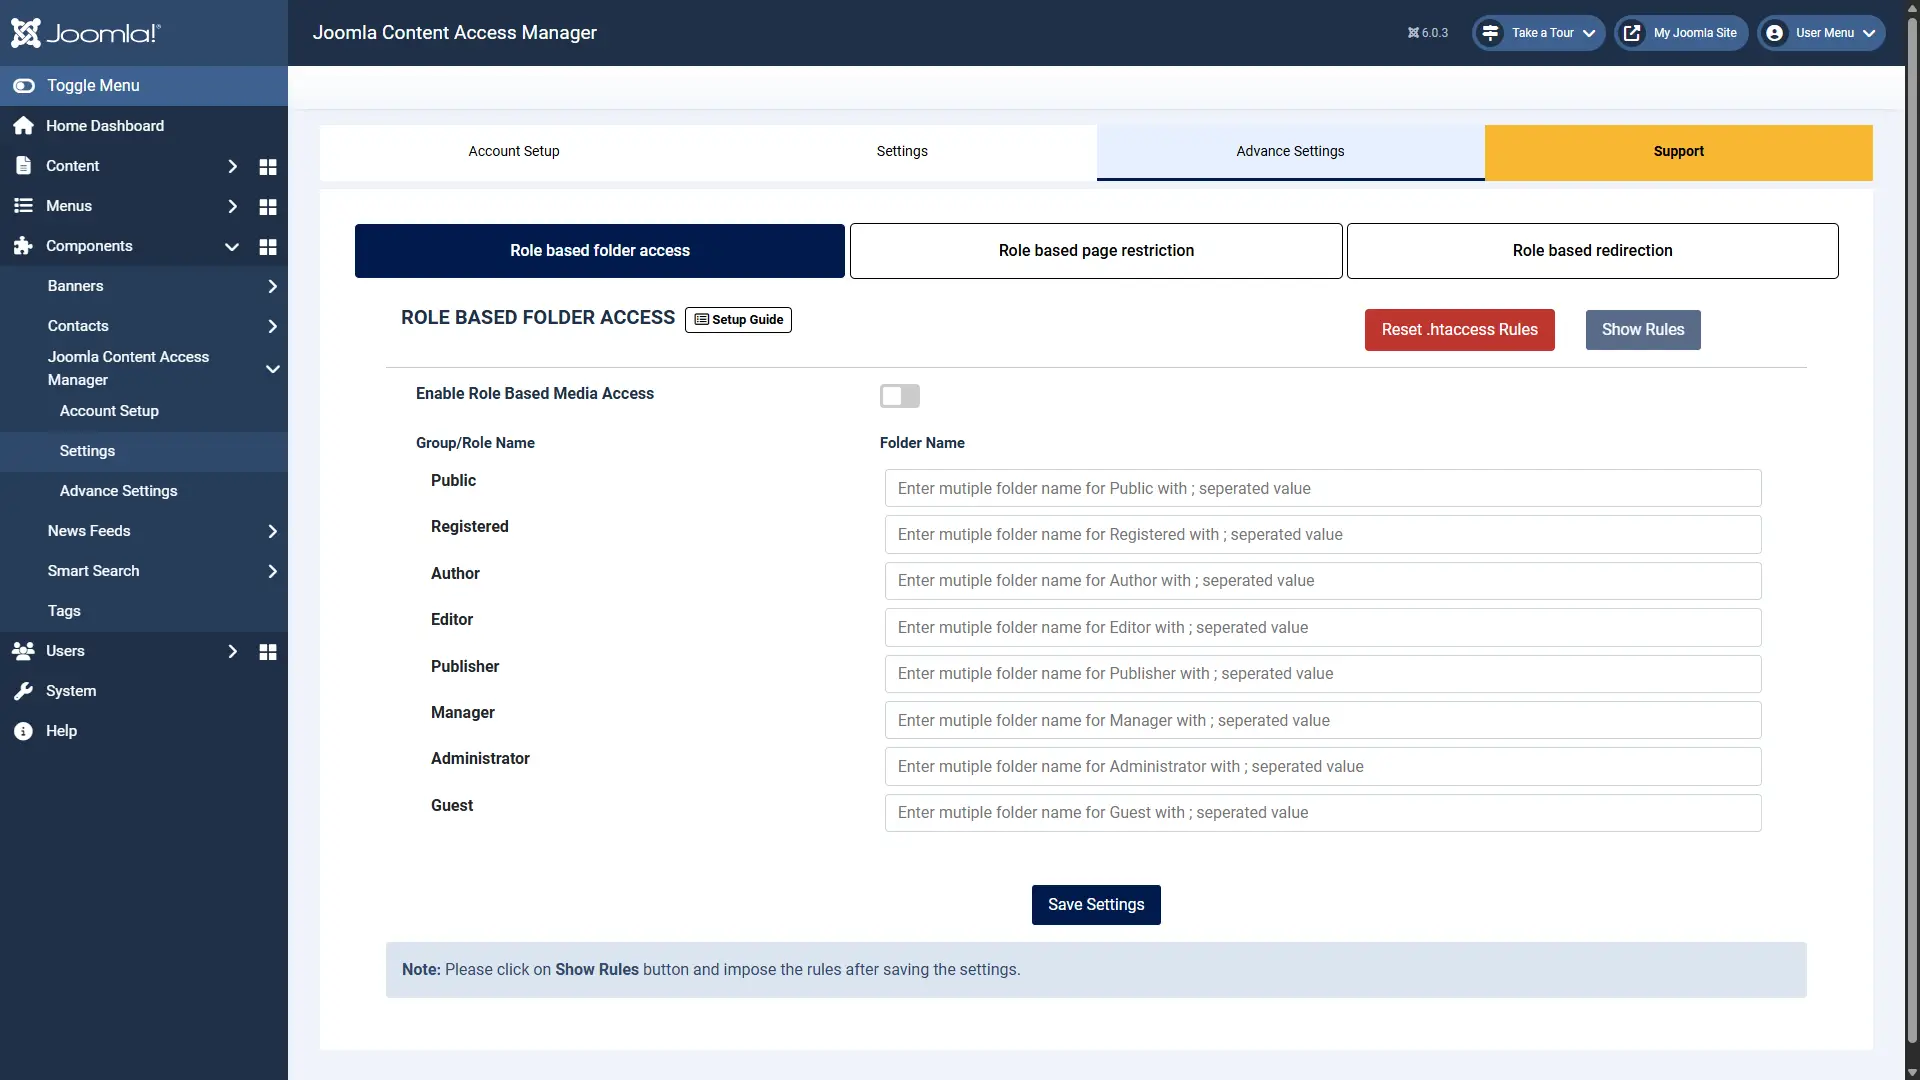1920x1080 pixels.
Task: Click the User Menu avatar icon
Action: click(1774, 33)
